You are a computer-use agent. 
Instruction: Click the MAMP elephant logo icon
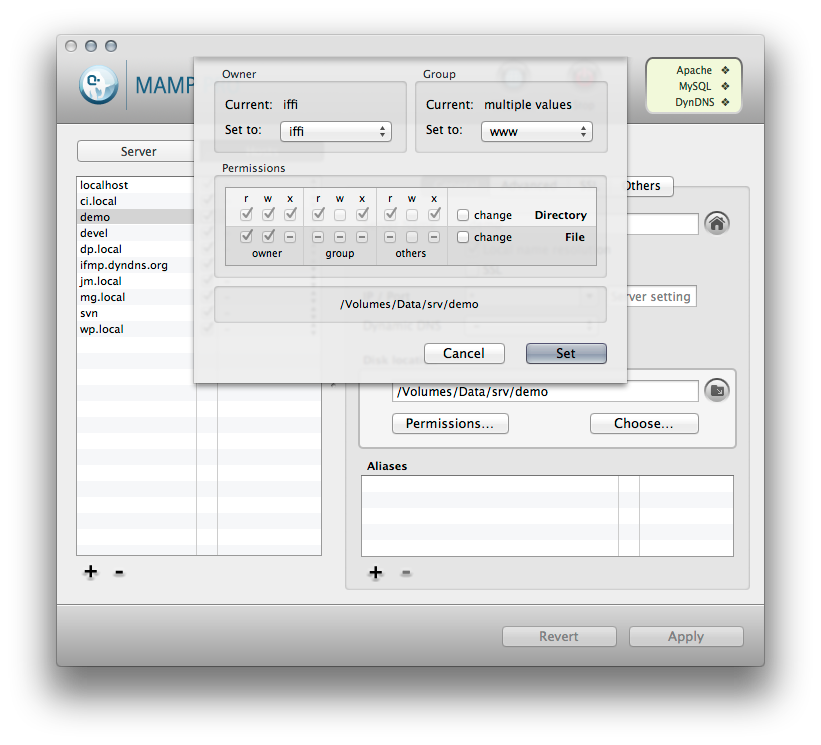point(98,85)
